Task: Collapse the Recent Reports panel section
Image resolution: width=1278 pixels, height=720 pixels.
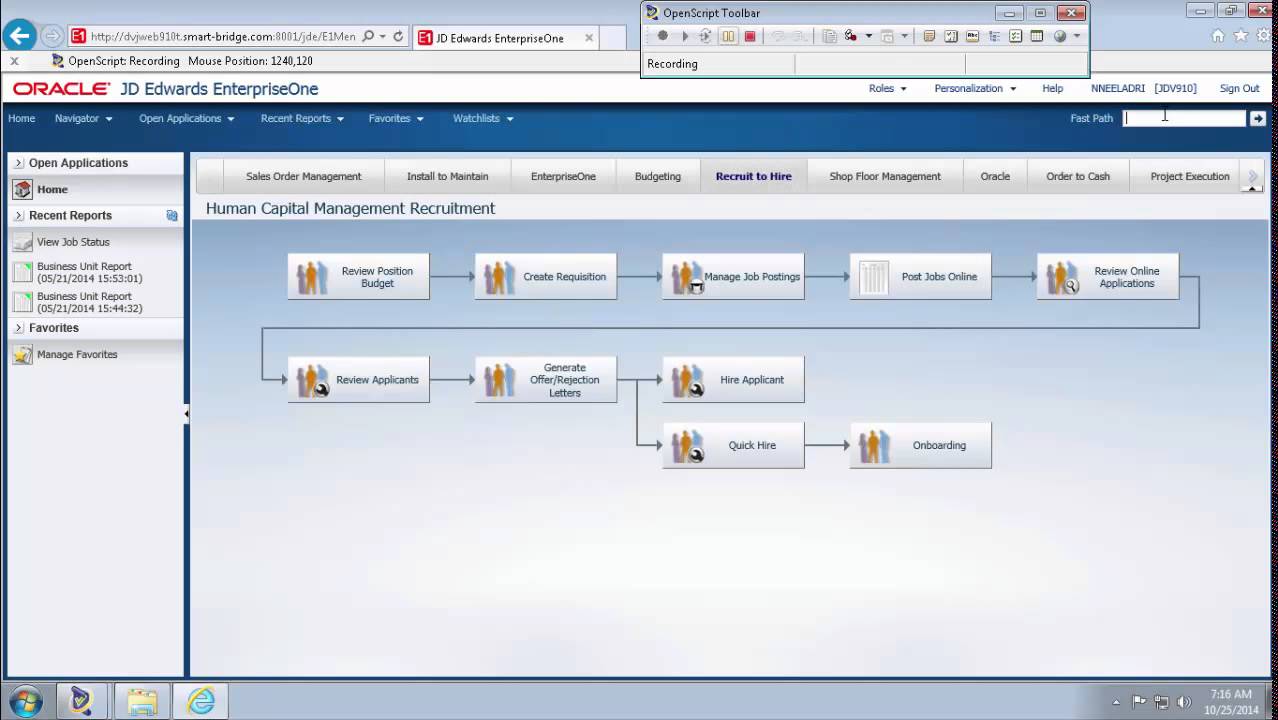Action: [x=19, y=216]
